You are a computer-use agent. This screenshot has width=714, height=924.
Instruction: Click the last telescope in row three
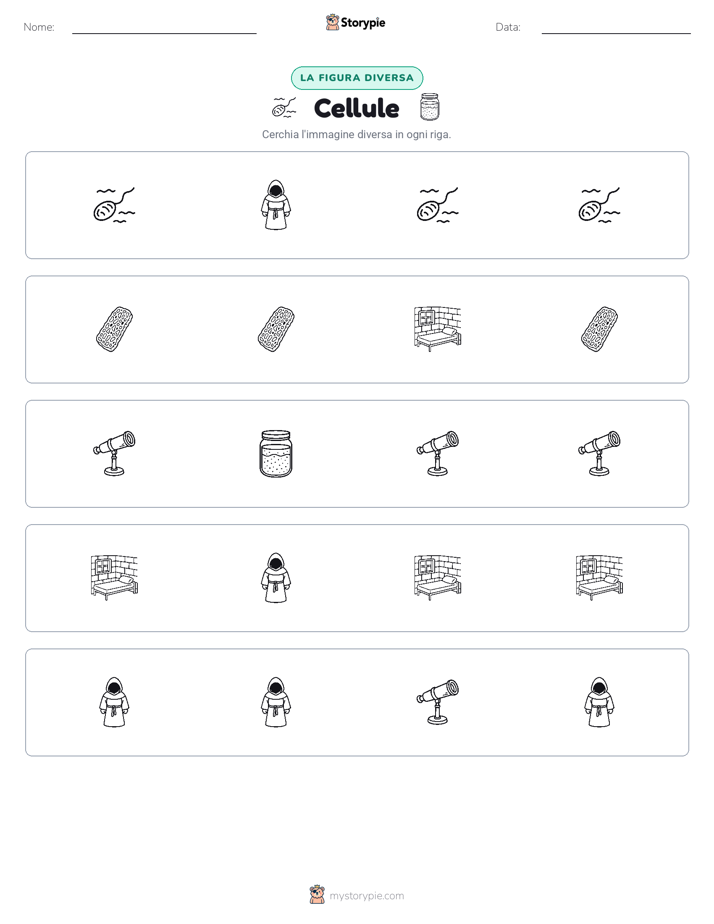click(599, 453)
